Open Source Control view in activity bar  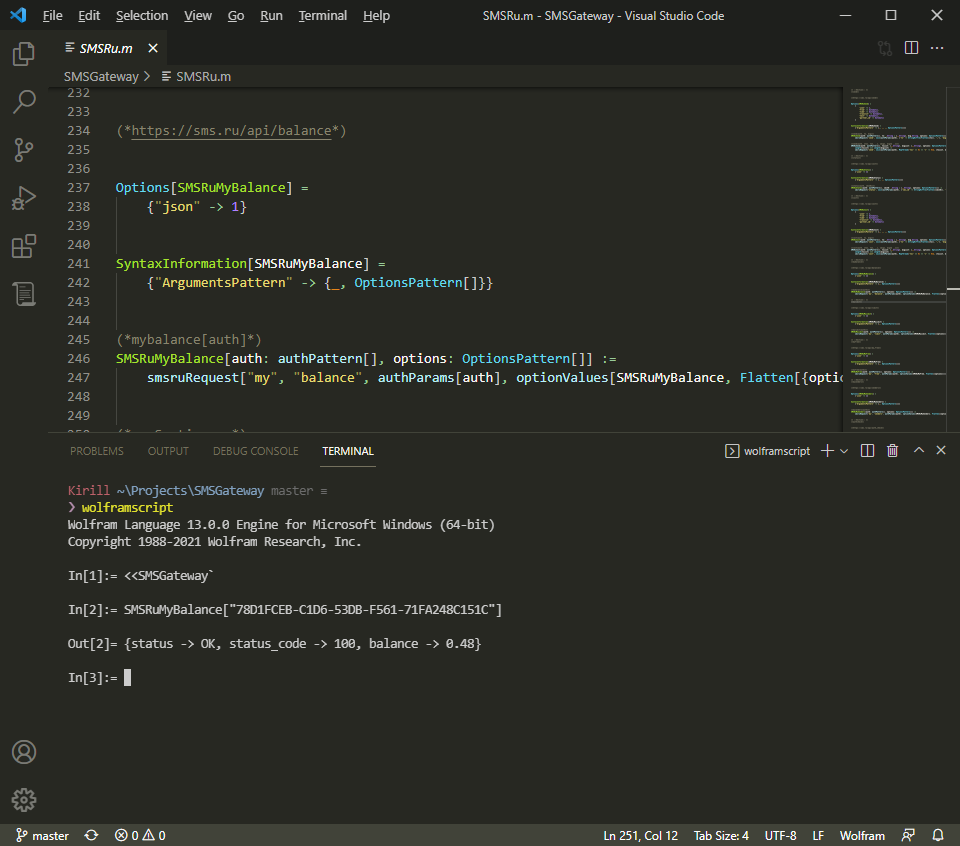point(24,150)
